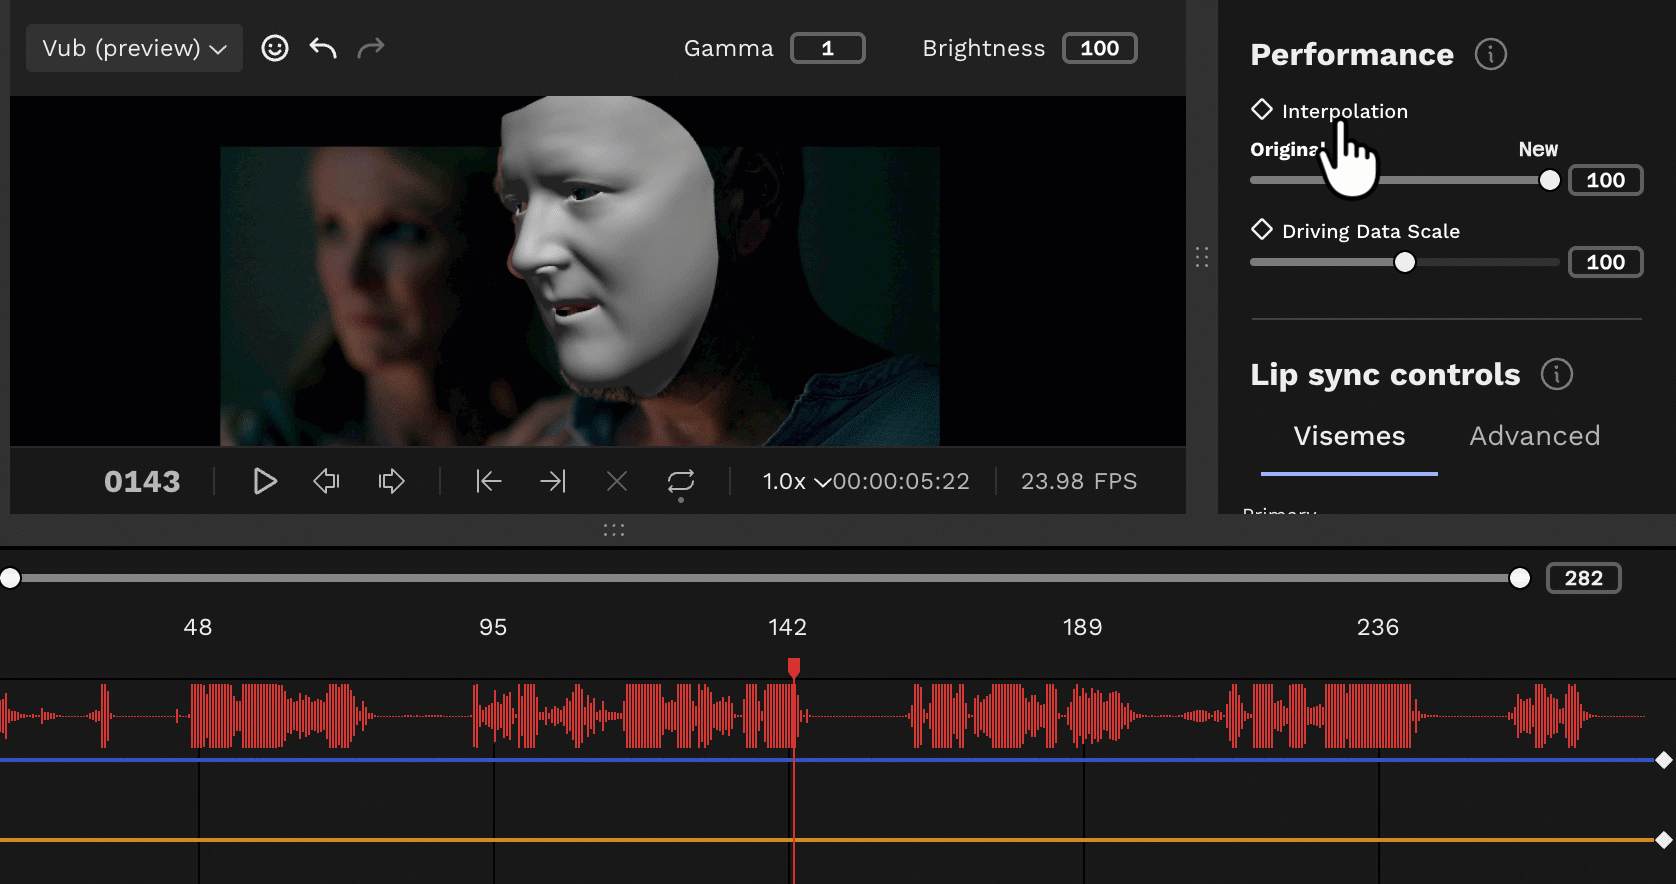1676x884 pixels.
Task: Click timeline frame label 95
Action: tap(493, 627)
